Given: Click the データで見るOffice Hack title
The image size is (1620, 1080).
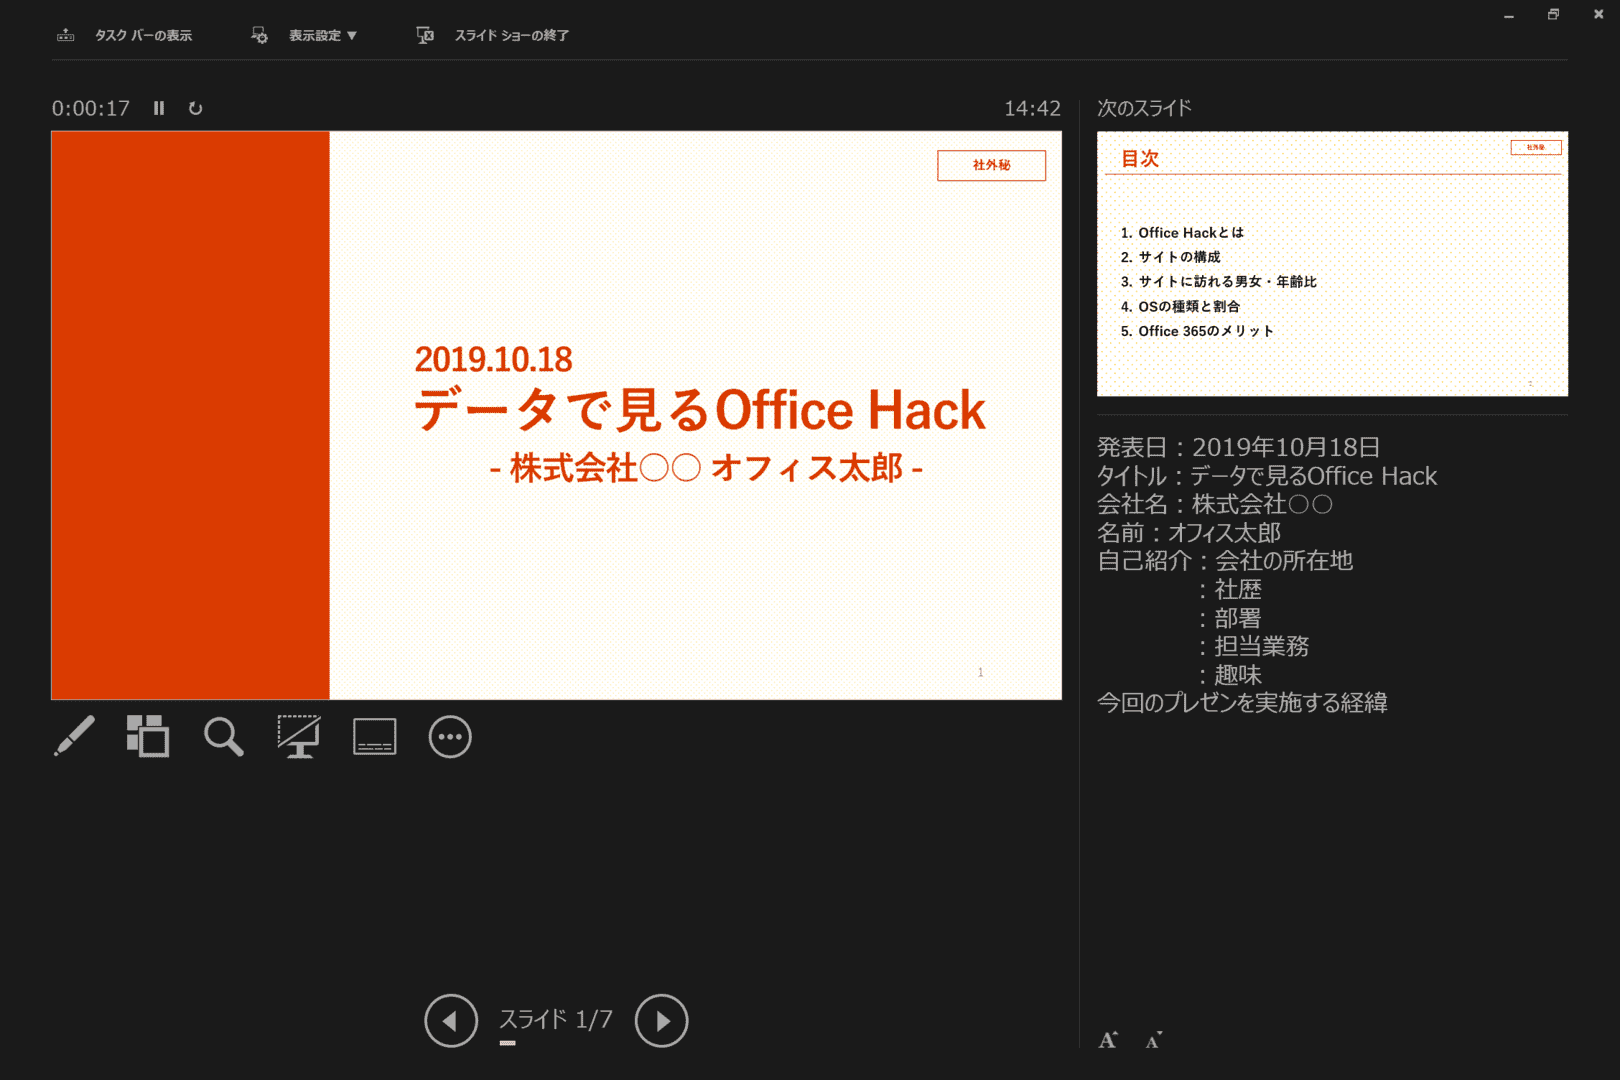Looking at the screenshot, I should 700,410.
